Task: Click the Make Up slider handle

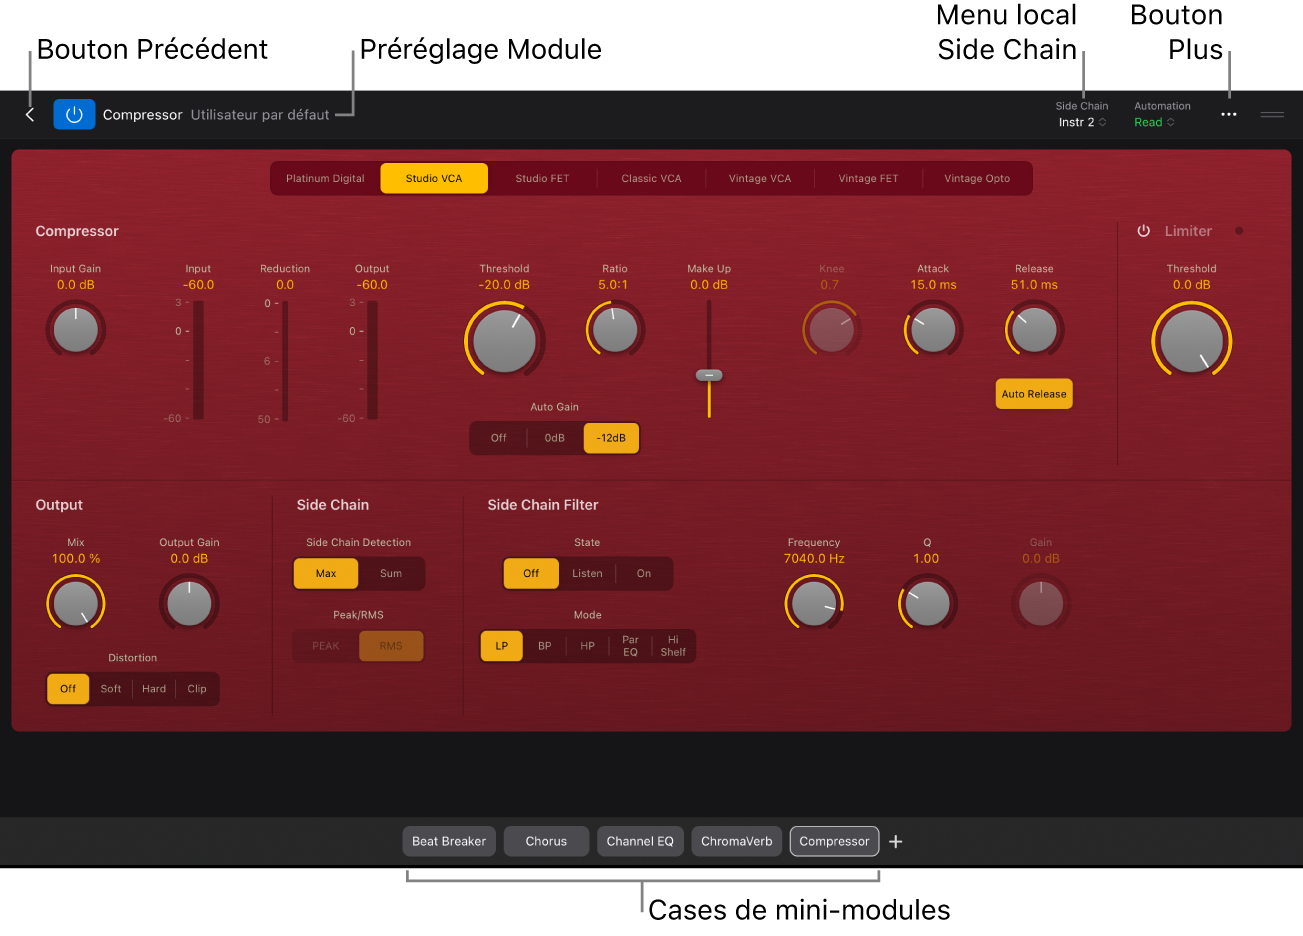Action: pos(709,374)
